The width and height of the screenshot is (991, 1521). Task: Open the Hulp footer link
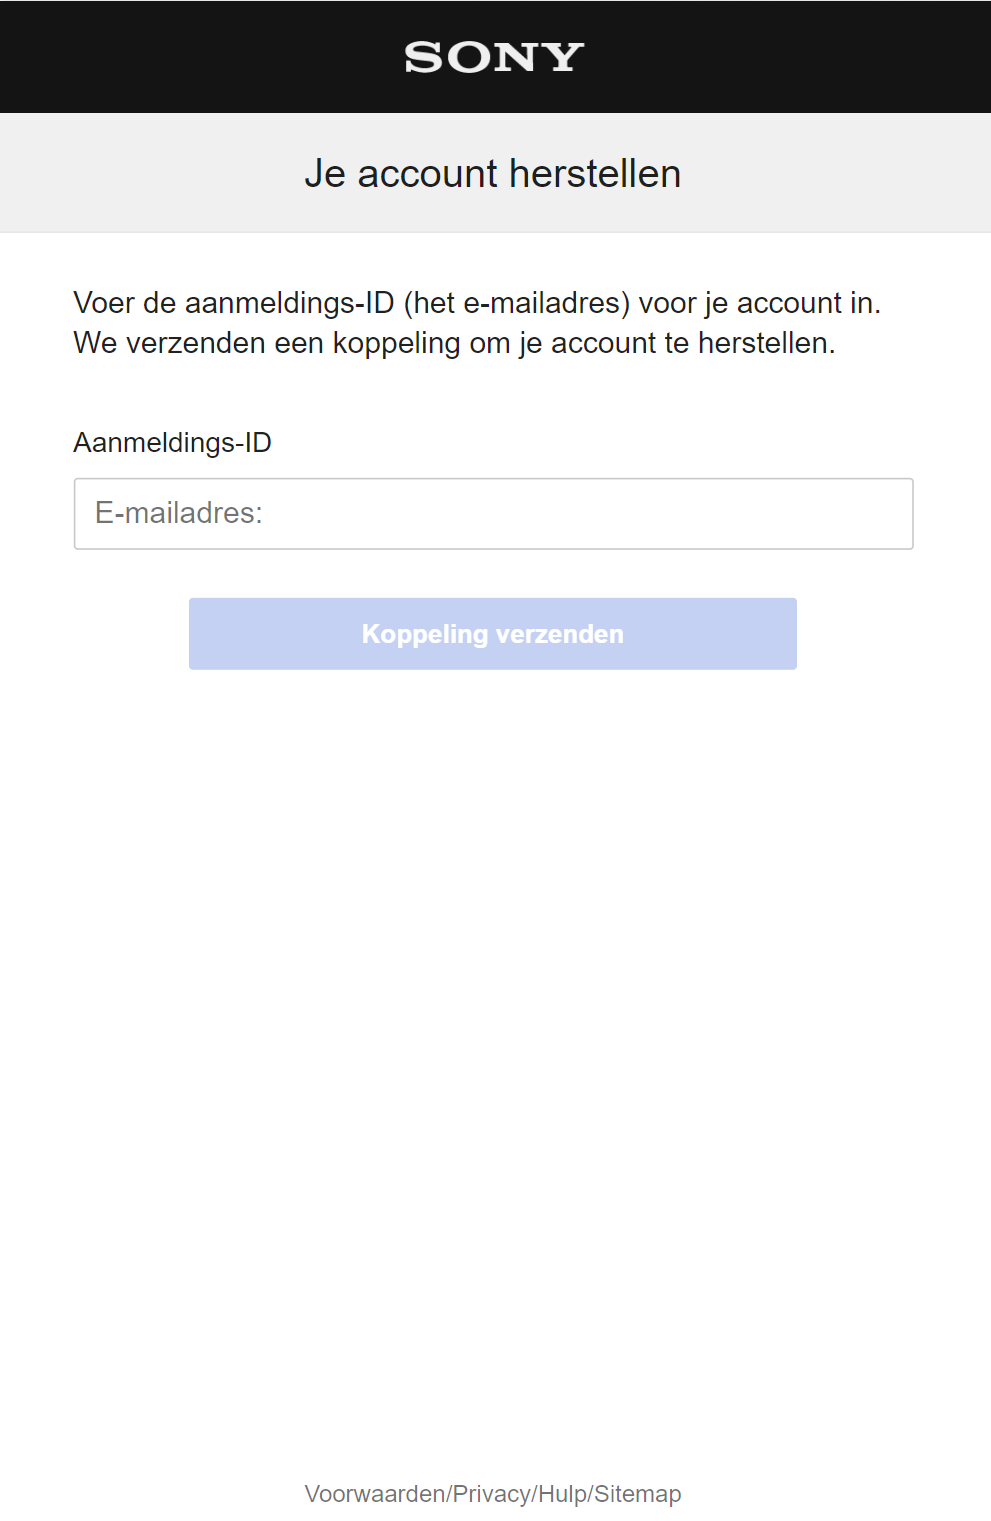coord(562,1494)
